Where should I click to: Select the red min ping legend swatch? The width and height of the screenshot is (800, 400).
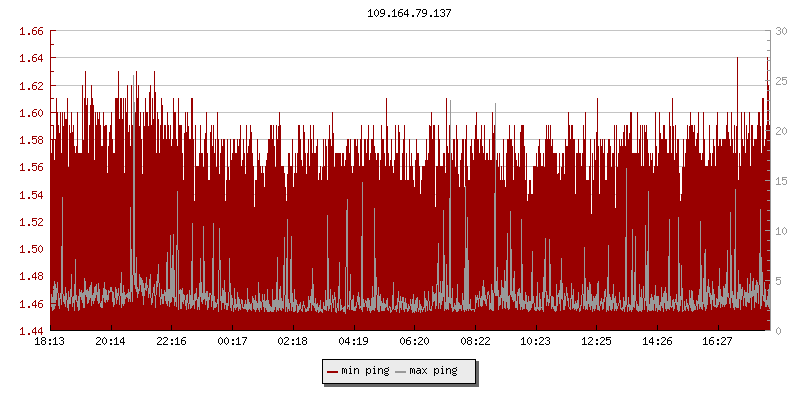(x=333, y=372)
